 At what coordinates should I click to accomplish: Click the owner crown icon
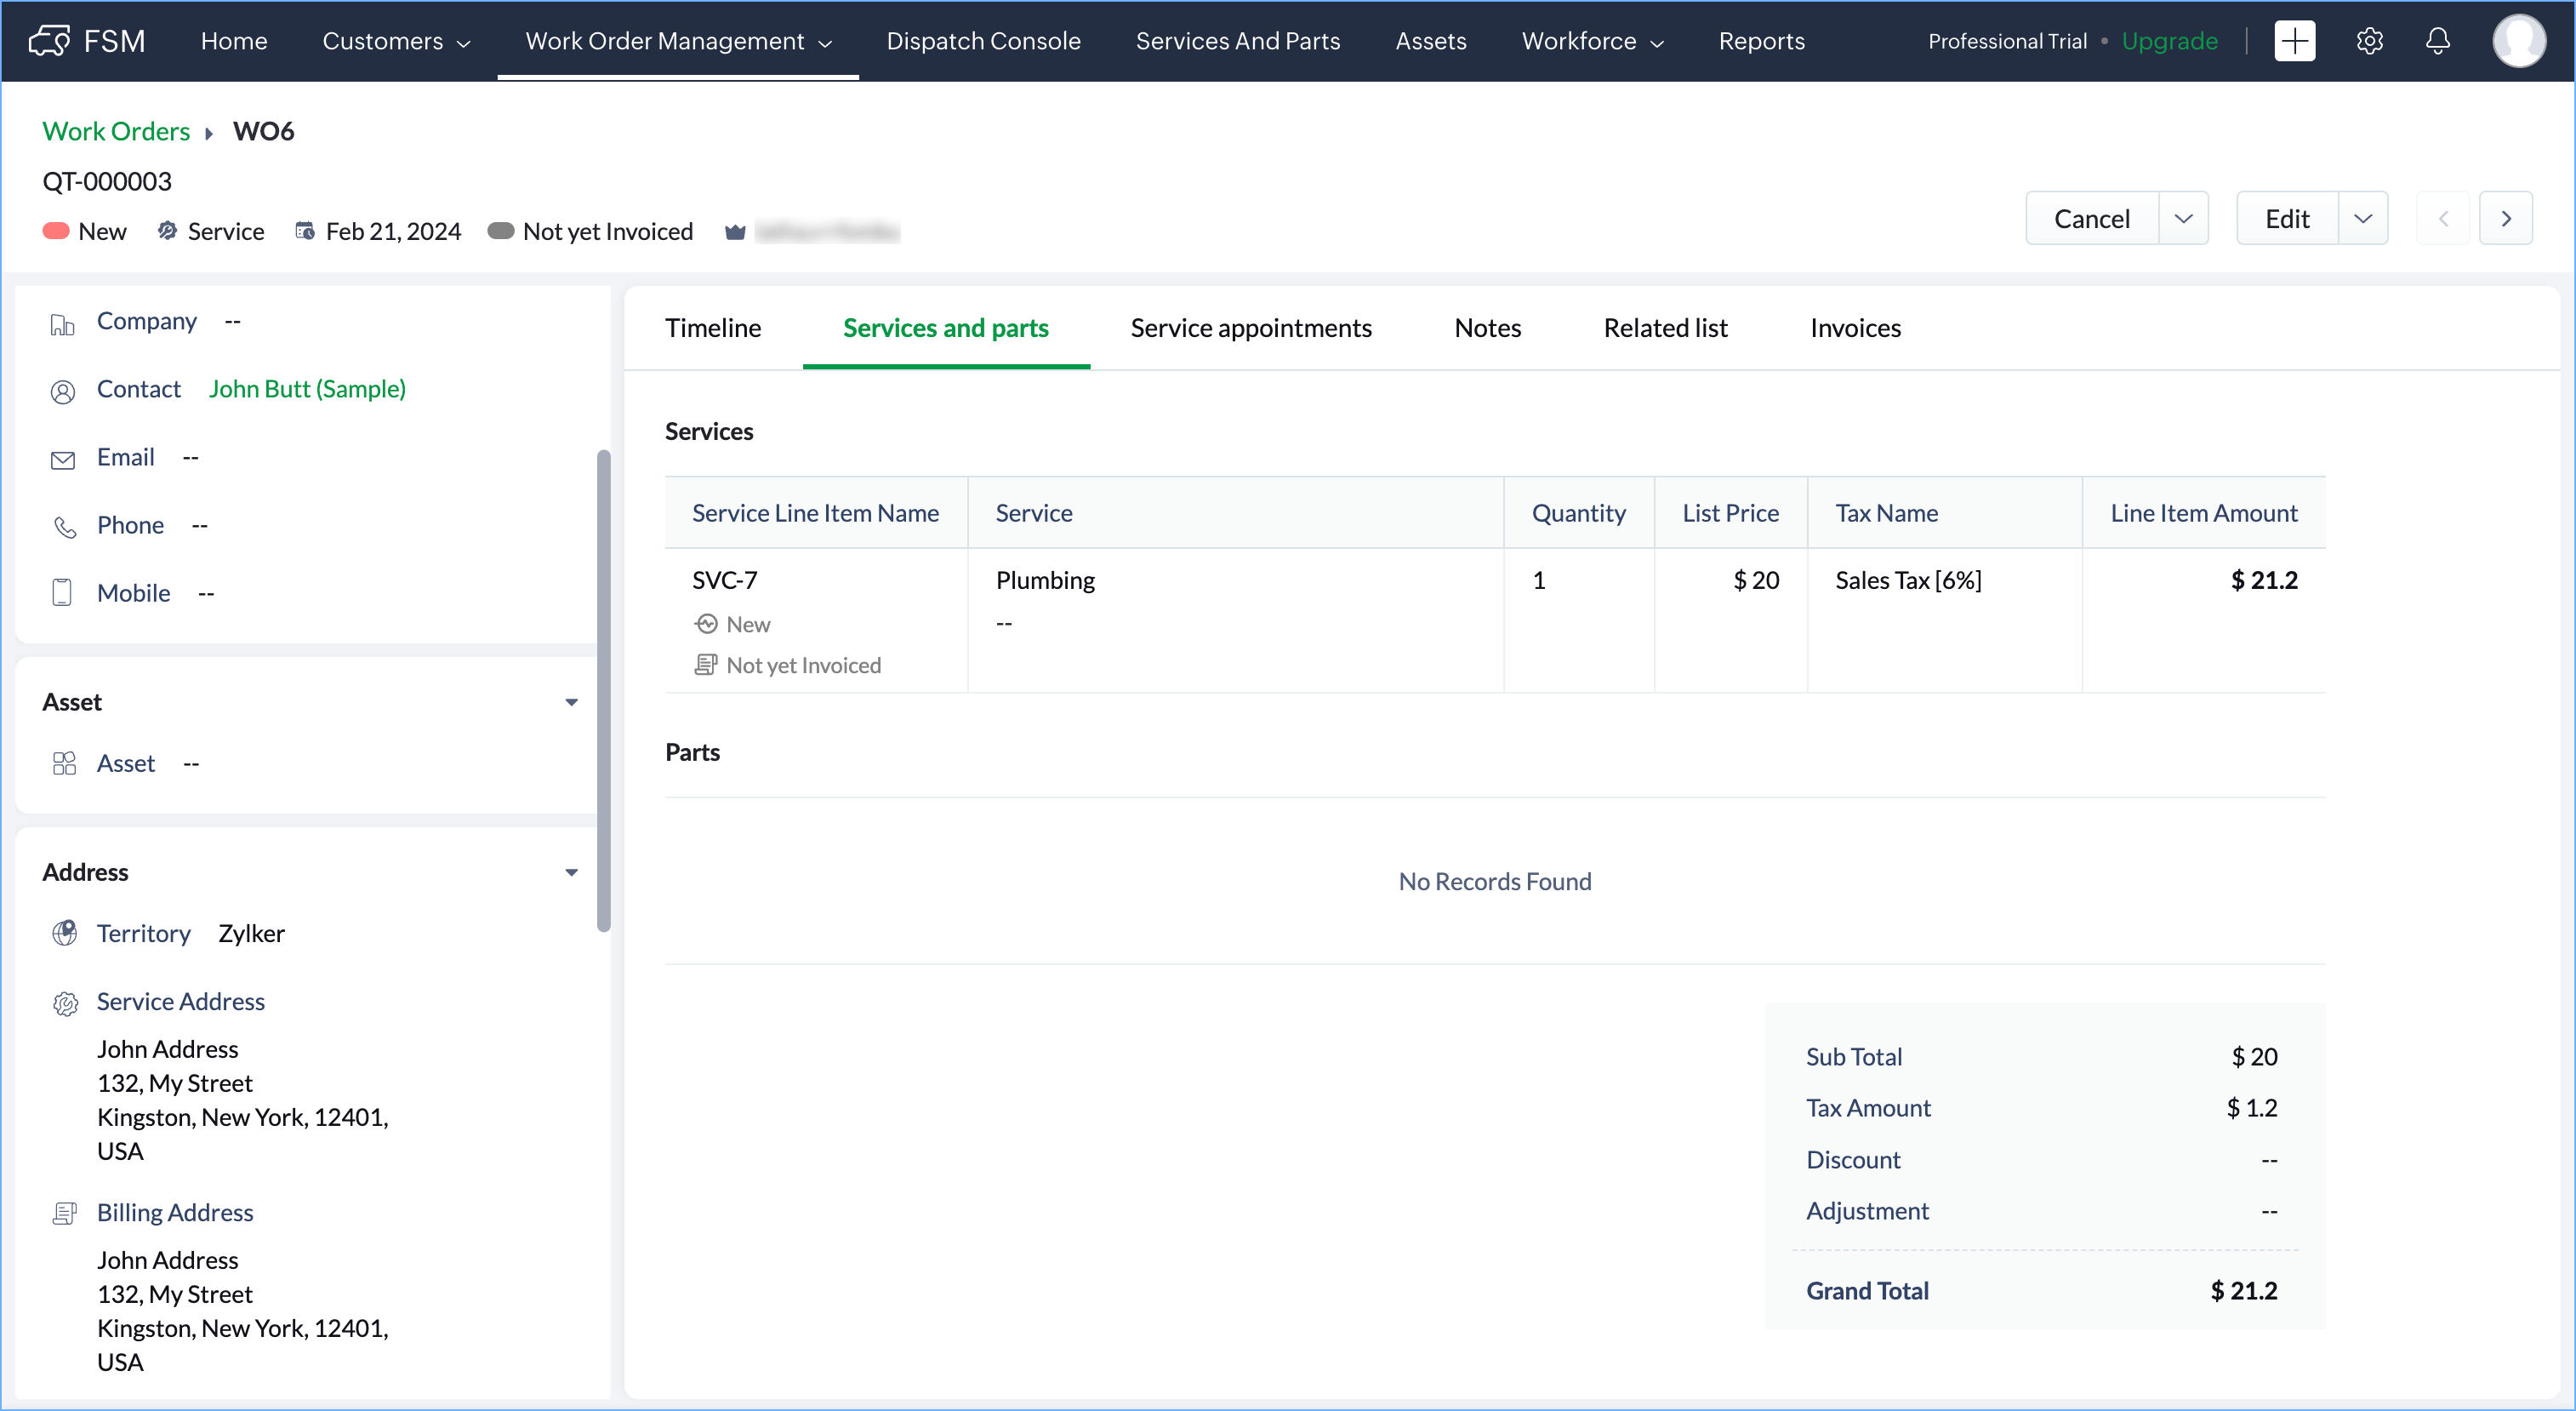[x=735, y=232]
